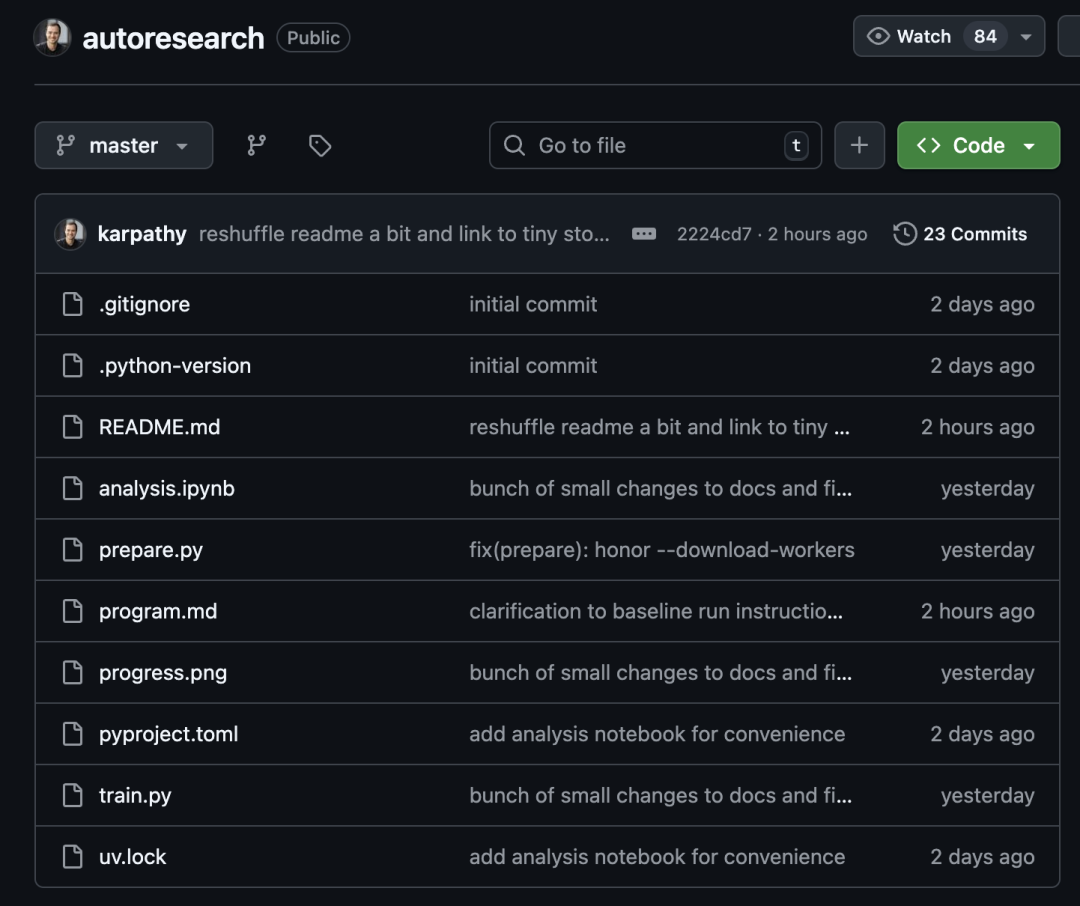Open the Watch options dropdown arrow
Screen dimensions: 1080x906
click(1026, 37)
